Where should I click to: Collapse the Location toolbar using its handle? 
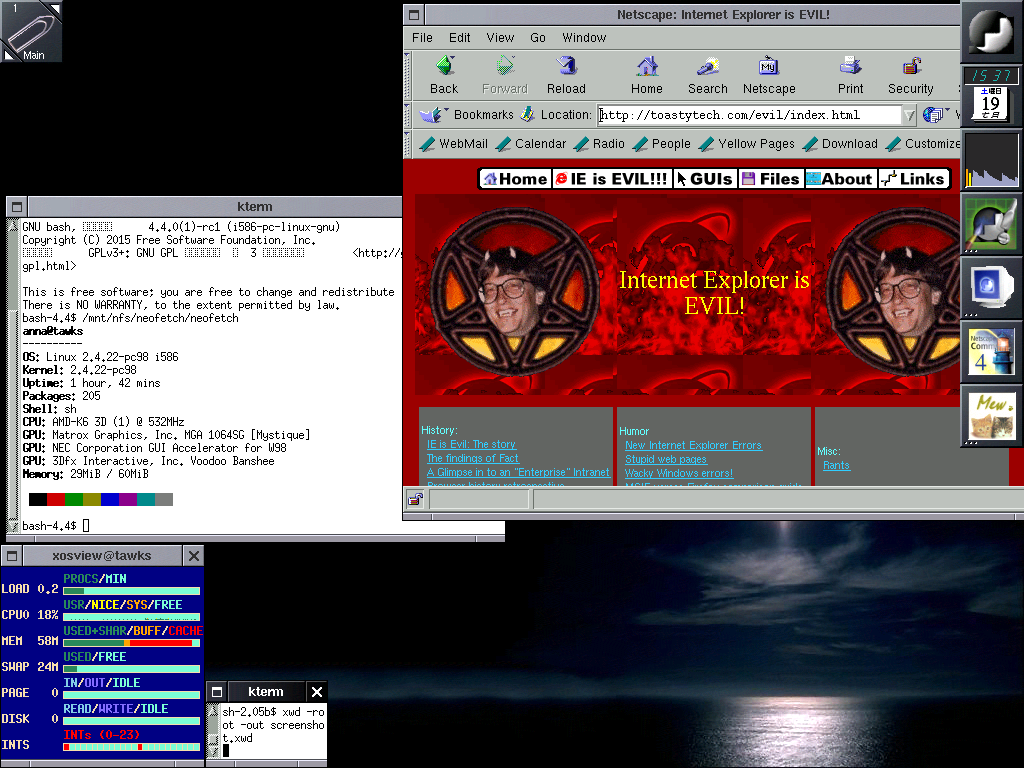[x=408, y=115]
